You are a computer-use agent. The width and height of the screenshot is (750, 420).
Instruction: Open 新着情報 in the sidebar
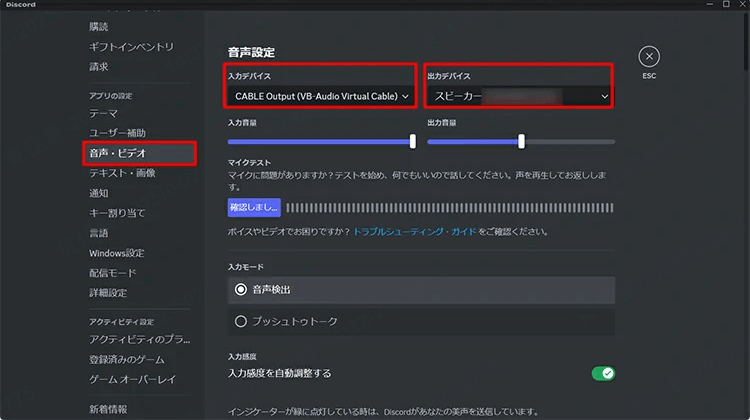(108, 409)
